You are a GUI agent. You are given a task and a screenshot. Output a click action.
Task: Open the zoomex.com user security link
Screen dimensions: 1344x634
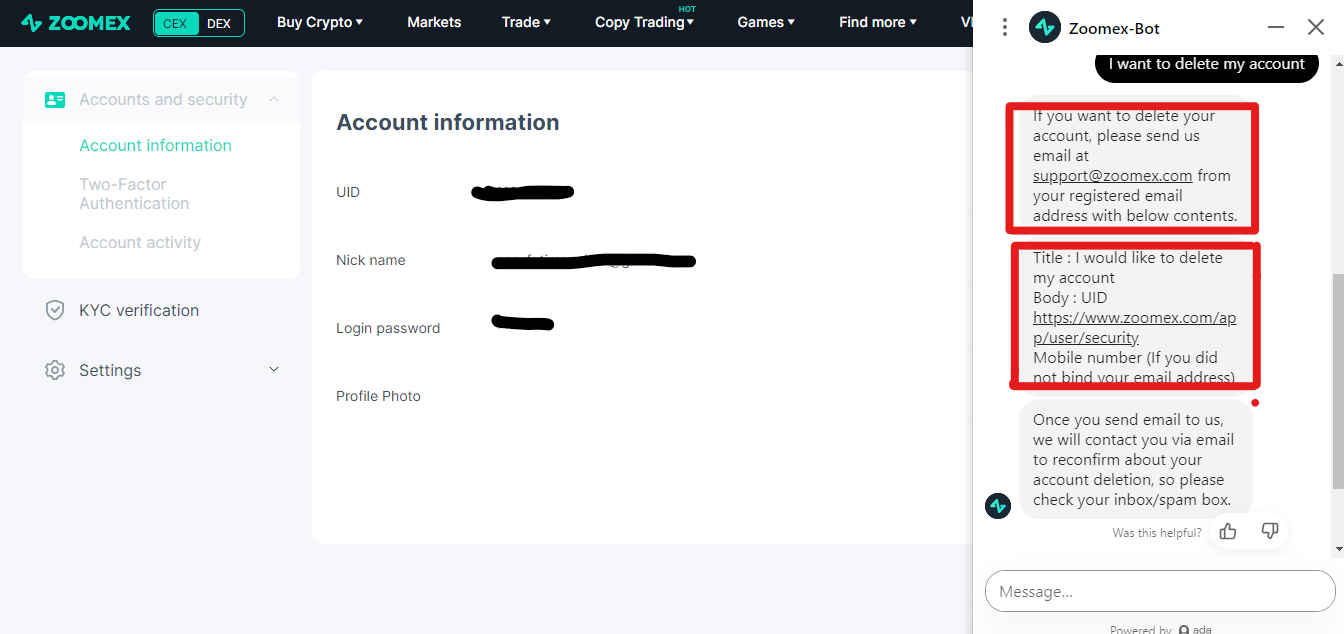pos(1135,328)
